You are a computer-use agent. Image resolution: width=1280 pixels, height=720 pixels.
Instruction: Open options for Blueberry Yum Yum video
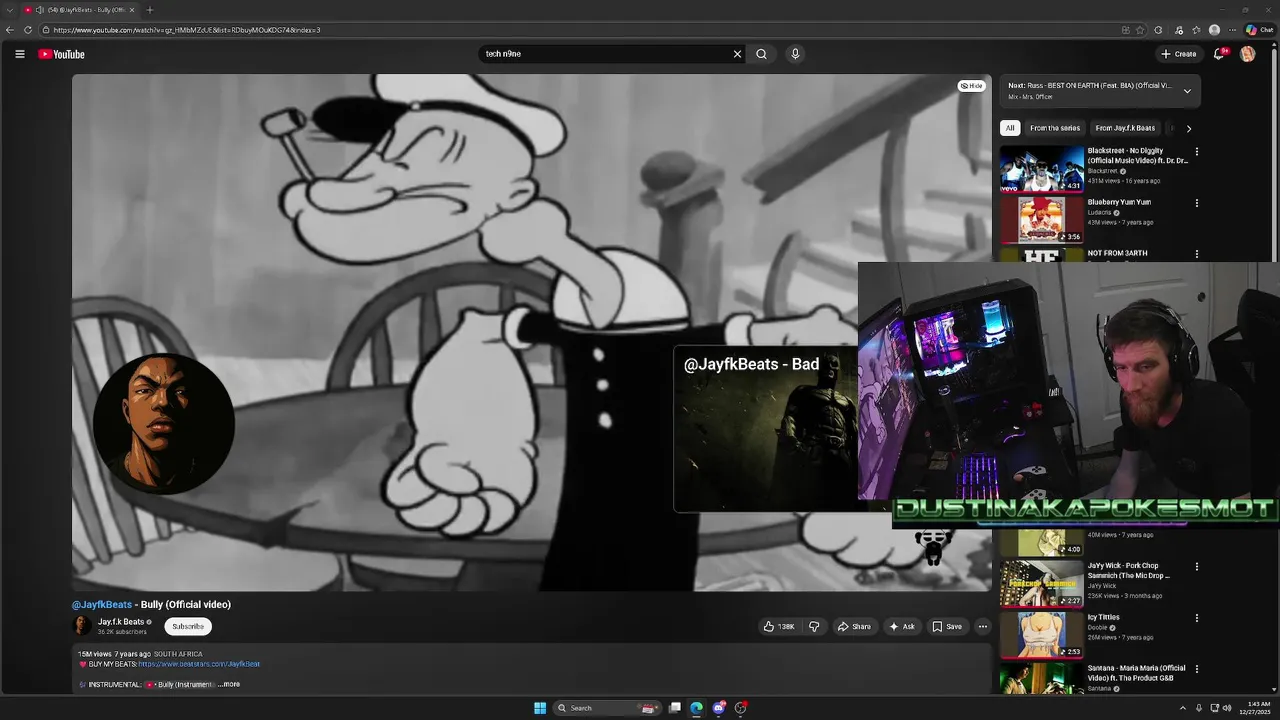click(1196, 203)
